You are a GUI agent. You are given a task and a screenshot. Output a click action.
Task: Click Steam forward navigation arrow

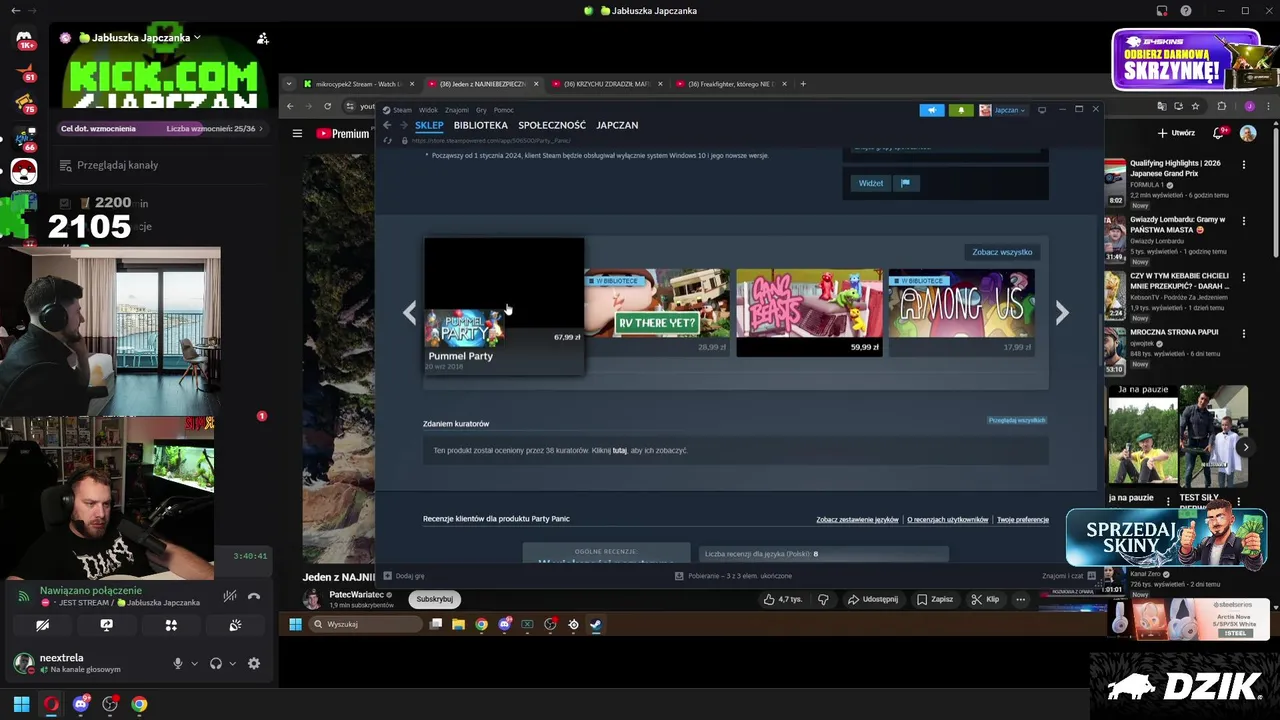pyautogui.click(x=404, y=125)
